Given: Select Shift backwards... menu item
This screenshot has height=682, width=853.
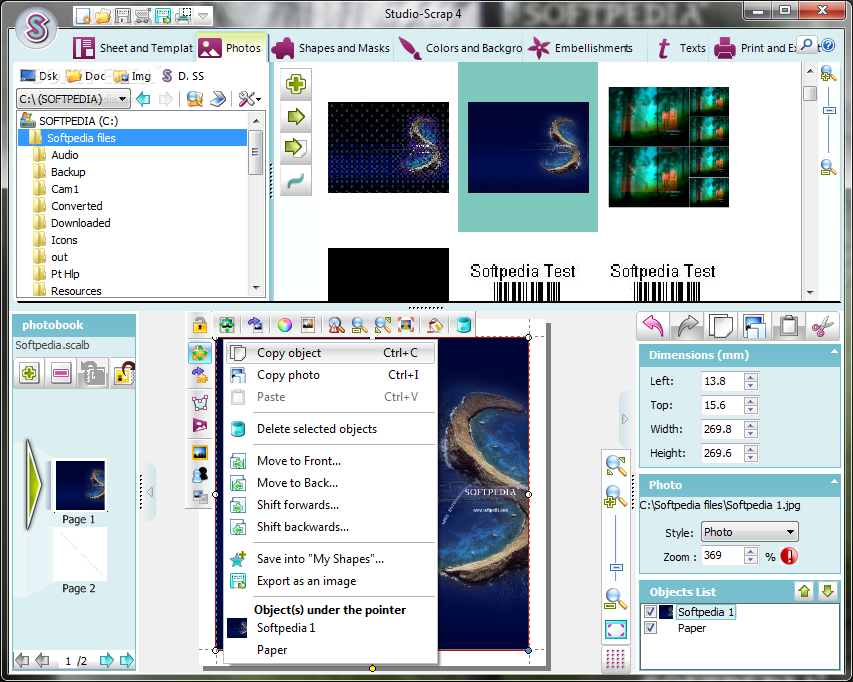Looking at the screenshot, I should pyautogui.click(x=330, y=526).
